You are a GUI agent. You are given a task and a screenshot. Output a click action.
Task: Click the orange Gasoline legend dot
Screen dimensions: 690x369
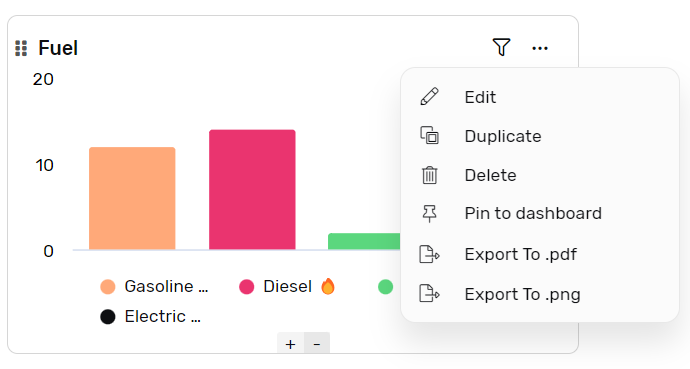[107, 287]
